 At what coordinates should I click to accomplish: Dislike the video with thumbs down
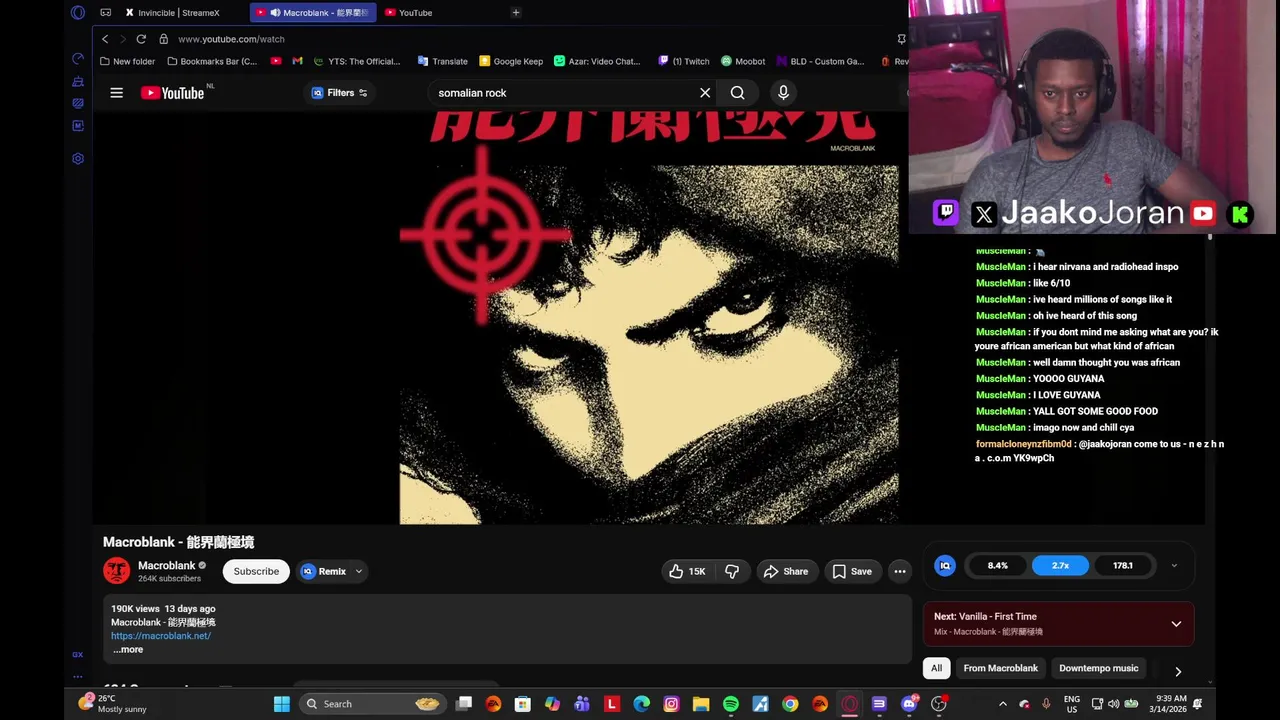tap(732, 571)
